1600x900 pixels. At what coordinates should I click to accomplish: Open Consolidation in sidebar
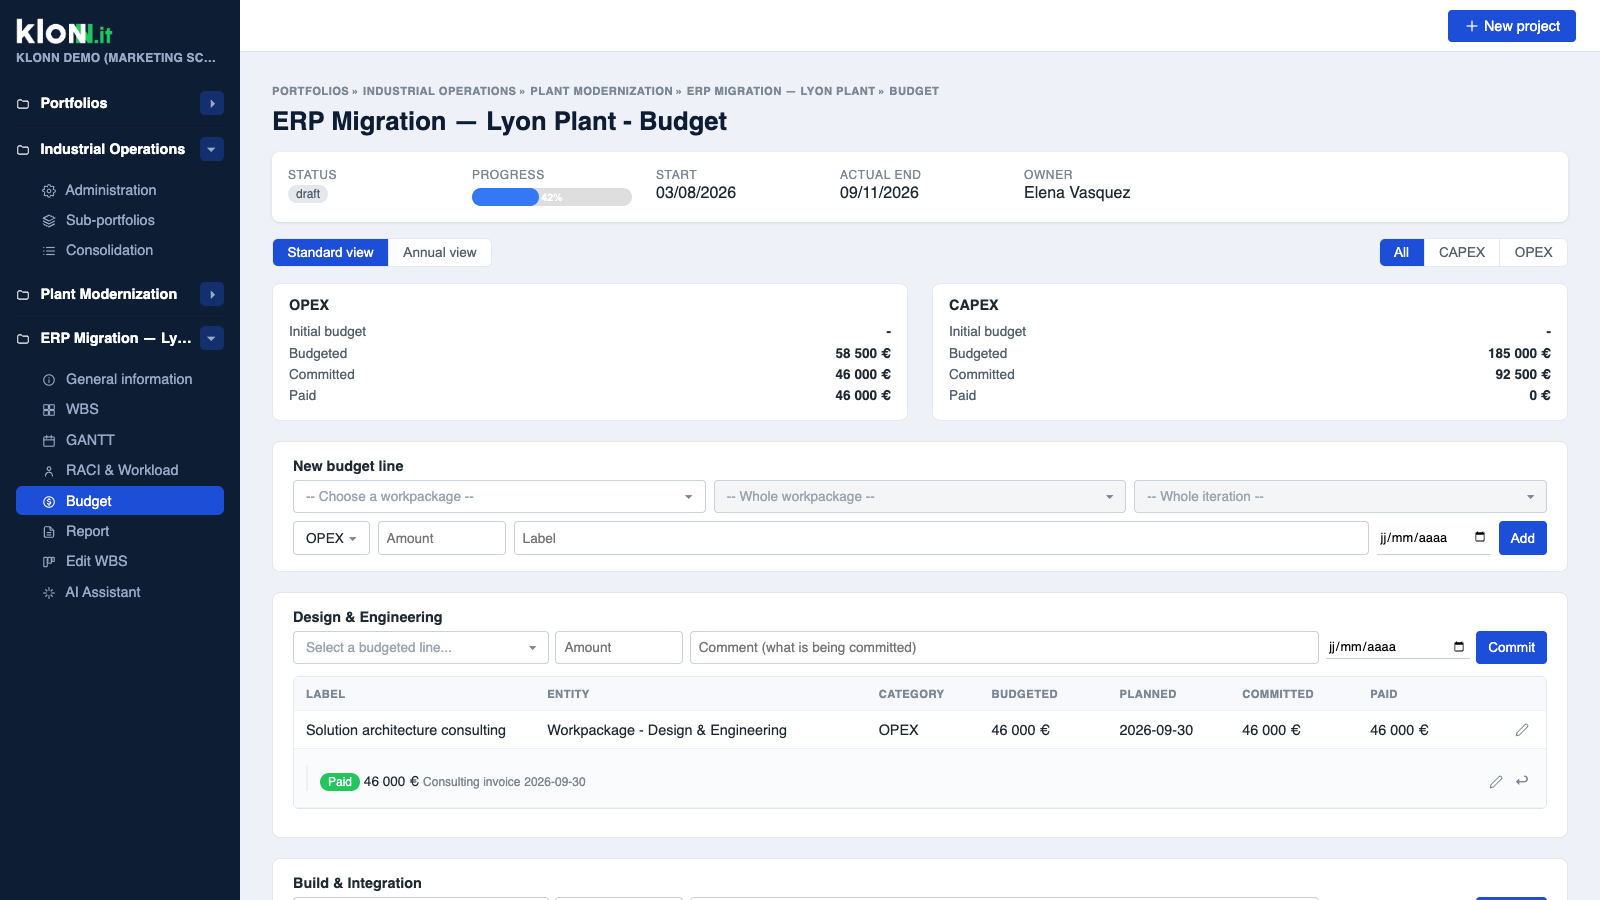click(120, 251)
